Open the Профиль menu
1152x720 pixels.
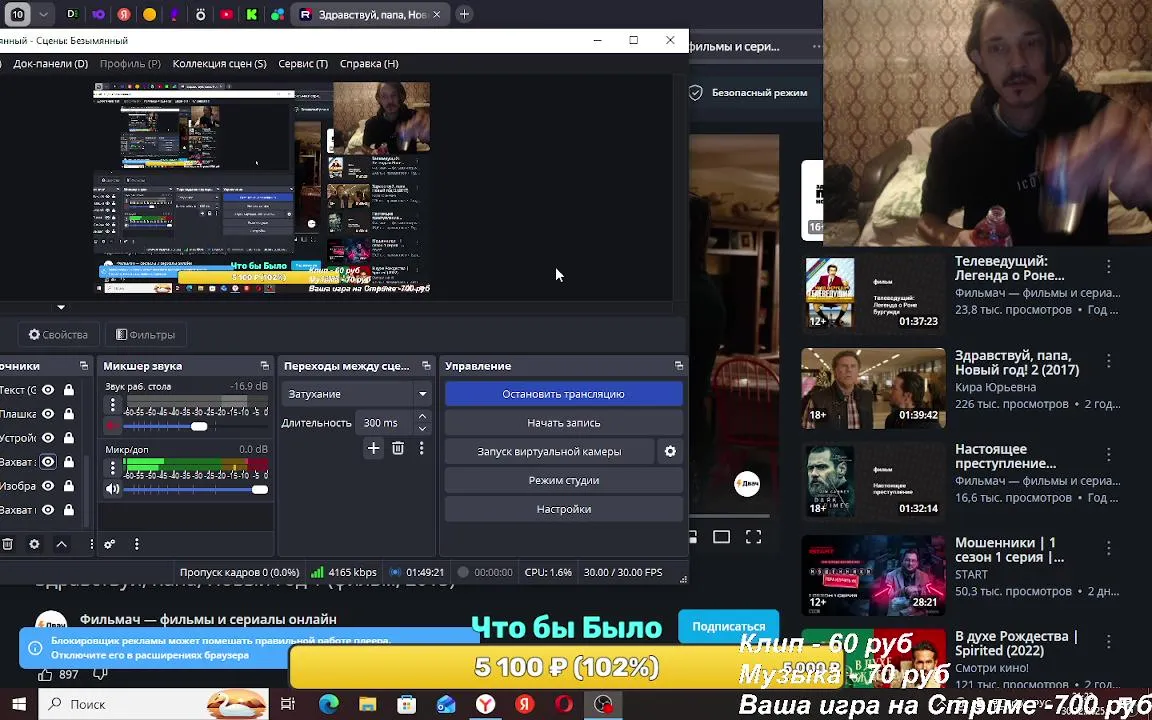(x=130, y=64)
